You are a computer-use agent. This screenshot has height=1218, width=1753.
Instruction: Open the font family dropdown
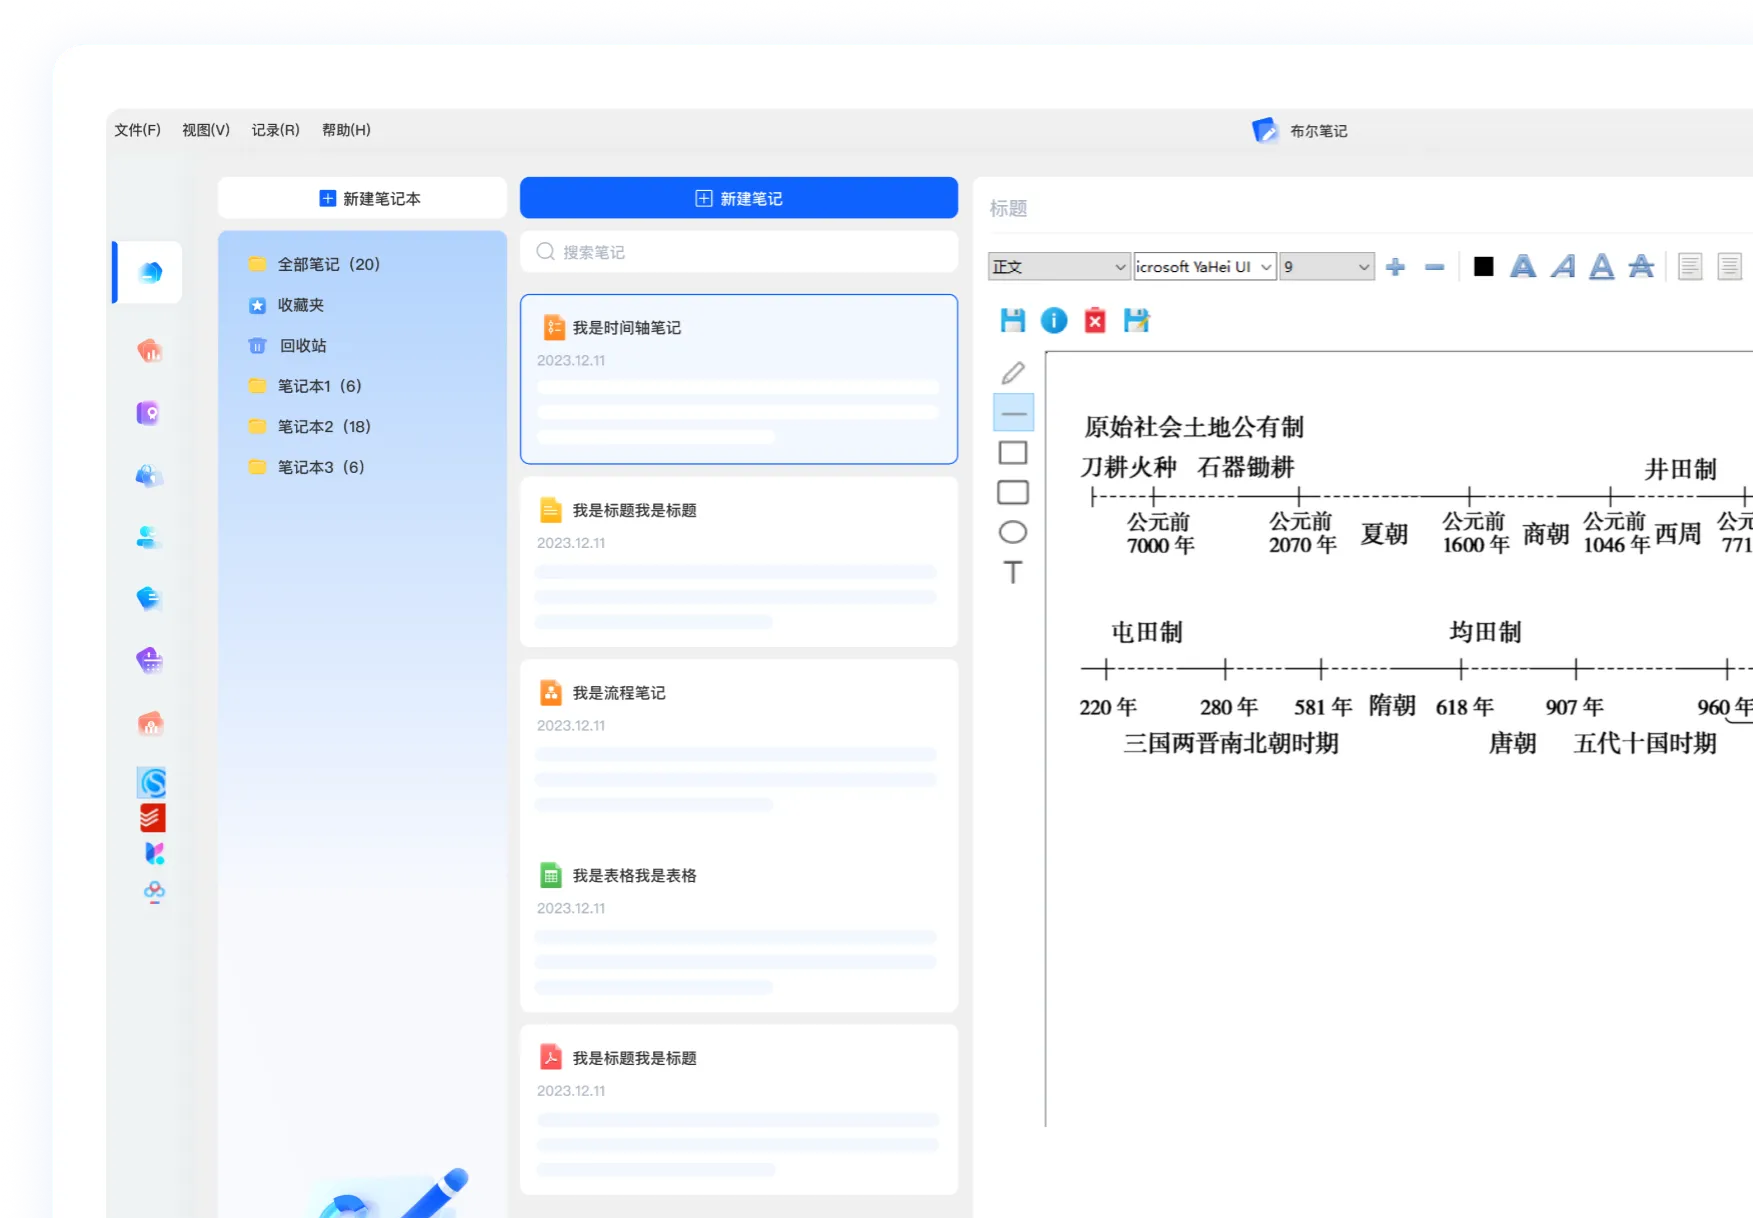1203,266
